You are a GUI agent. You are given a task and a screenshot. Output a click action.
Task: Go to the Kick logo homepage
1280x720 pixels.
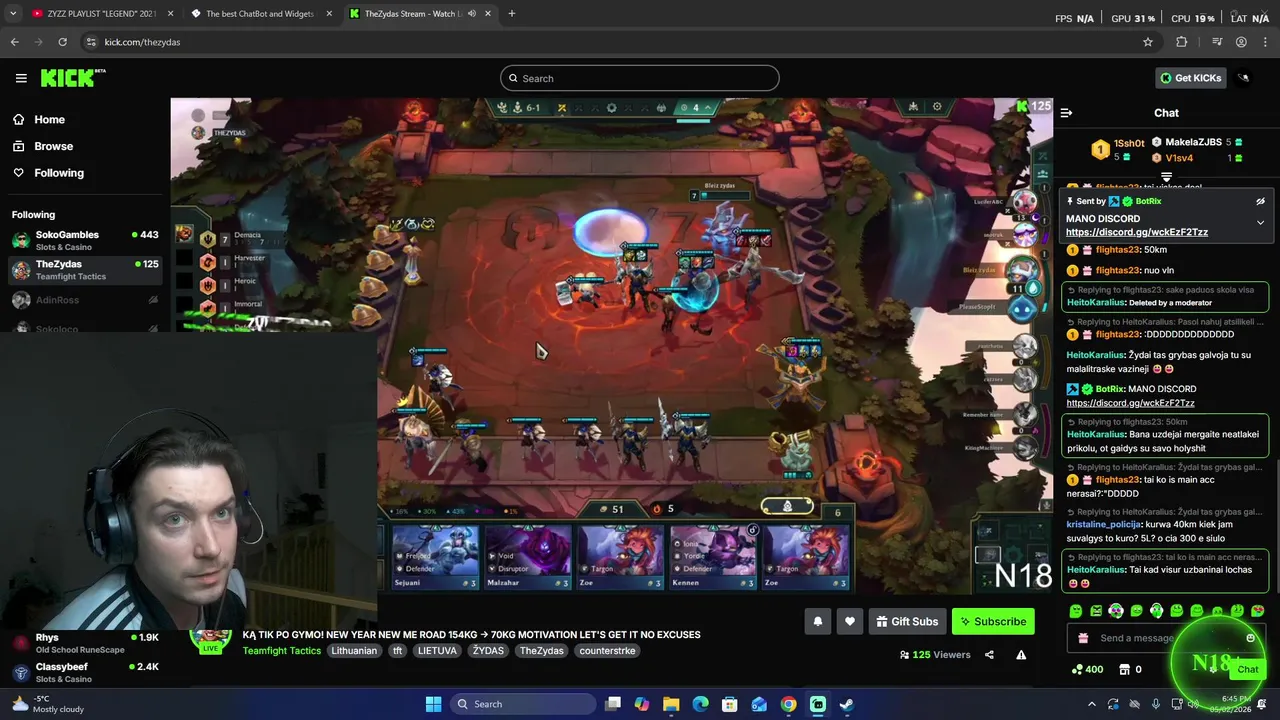click(72, 78)
